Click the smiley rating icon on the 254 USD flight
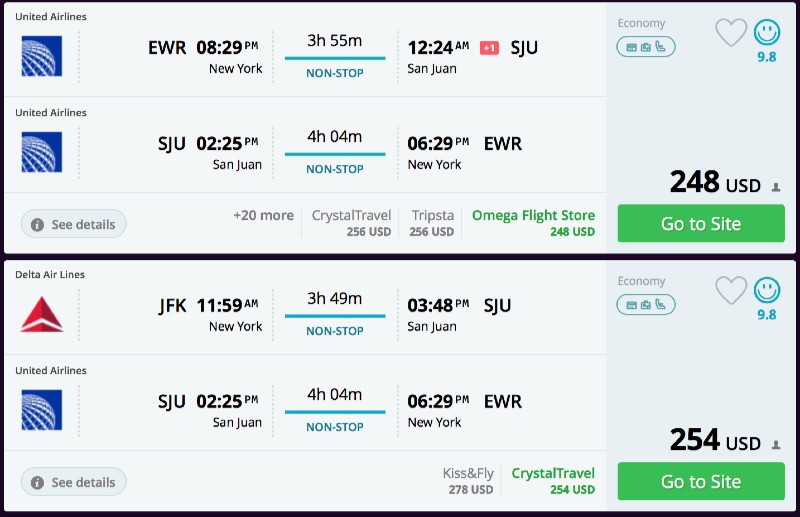 pyautogui.click(x=767, y=291)
